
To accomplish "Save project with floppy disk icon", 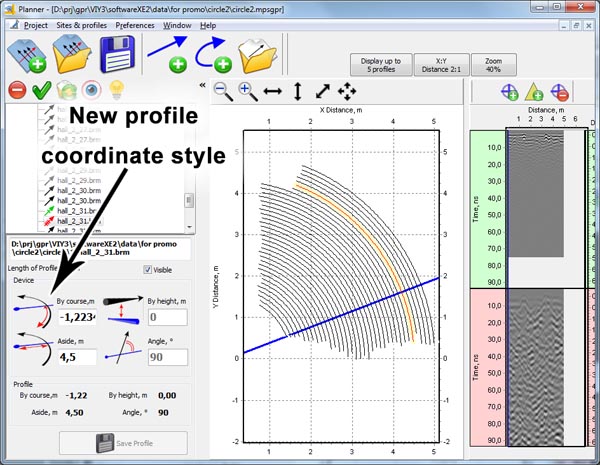I will point(117,54).
